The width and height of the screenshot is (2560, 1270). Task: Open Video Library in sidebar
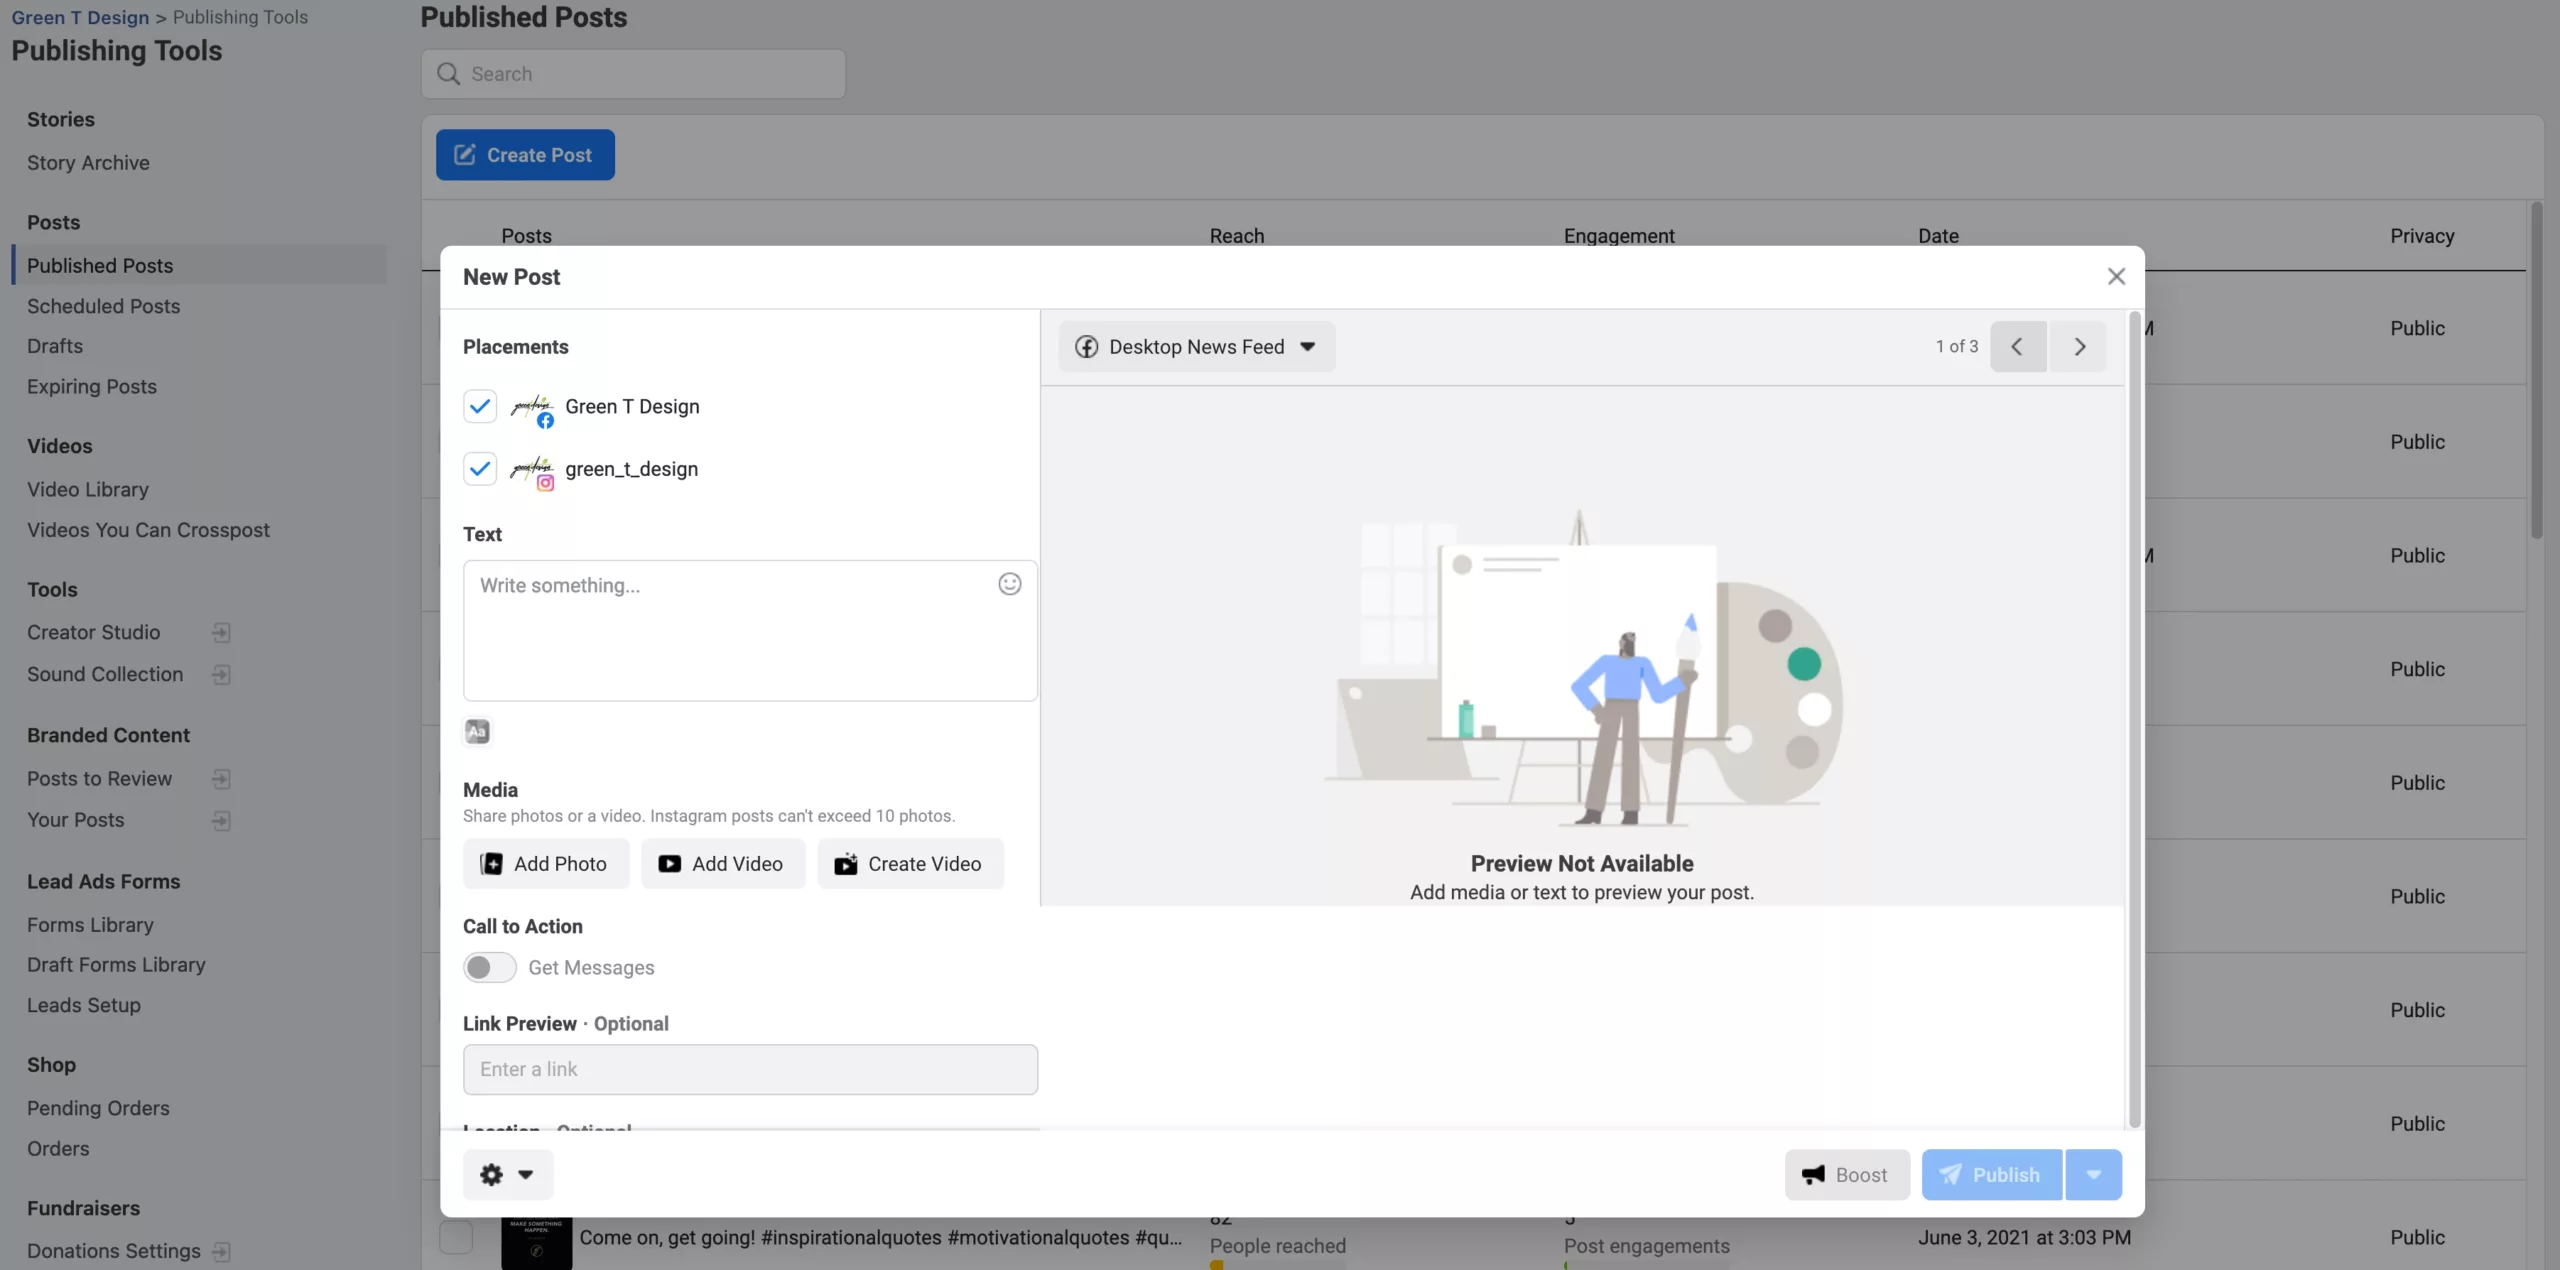pyautogui.click(x=88, y=489)
